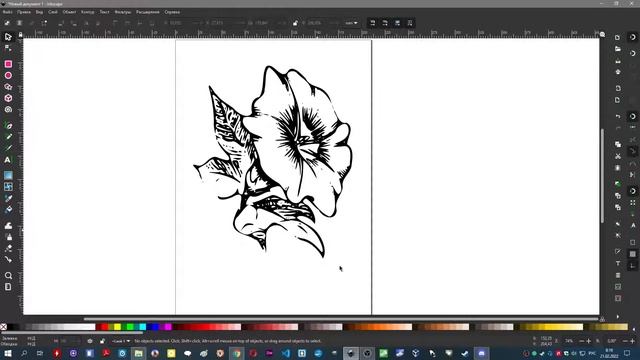Image resolution: width=640 pixels, height=360 pixels.
Task: Click the Undo arrow icon
Action: pos(618,116)
